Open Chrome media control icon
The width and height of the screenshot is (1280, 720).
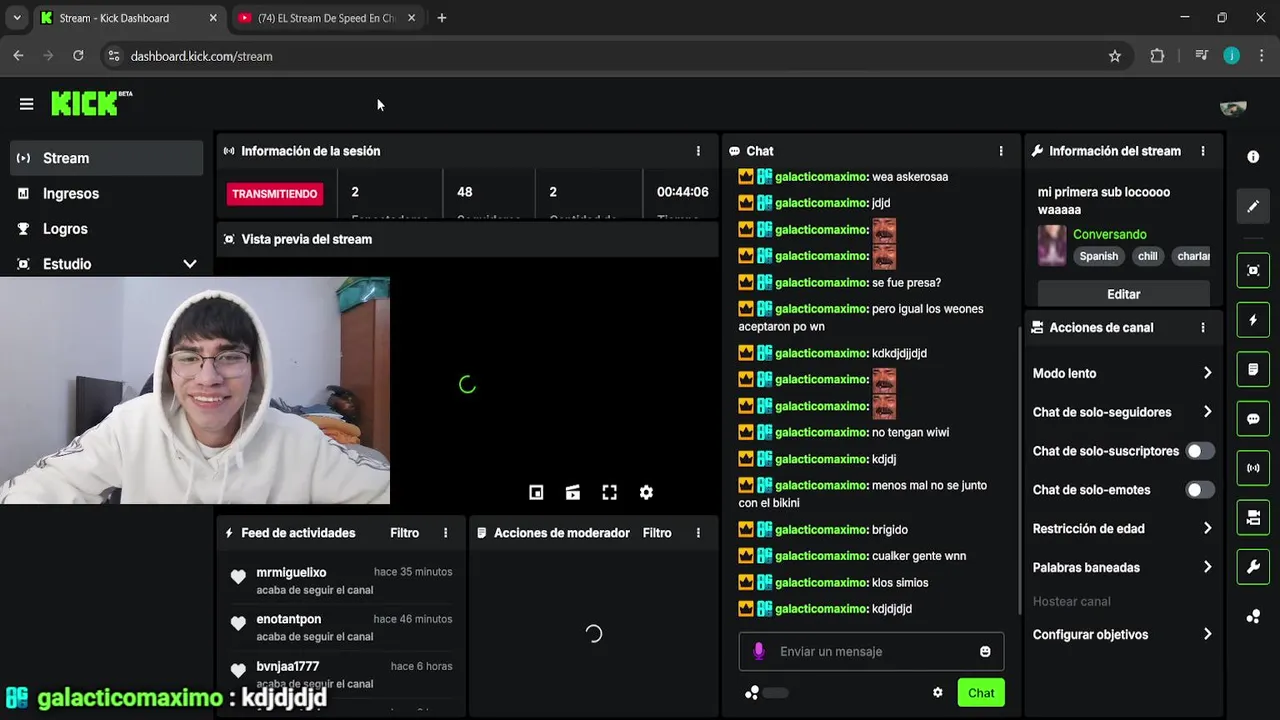point(1201,56)
